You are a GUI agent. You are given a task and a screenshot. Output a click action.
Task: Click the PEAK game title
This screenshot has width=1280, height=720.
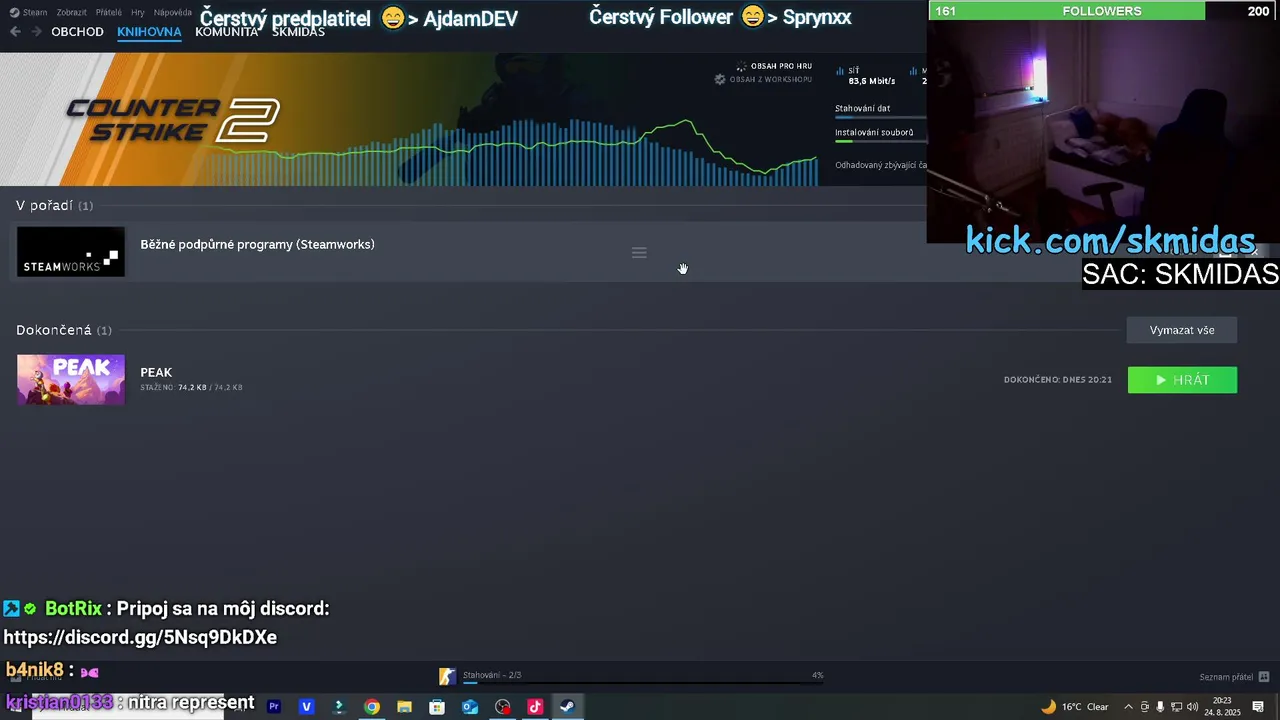click(x=156, y=372)
